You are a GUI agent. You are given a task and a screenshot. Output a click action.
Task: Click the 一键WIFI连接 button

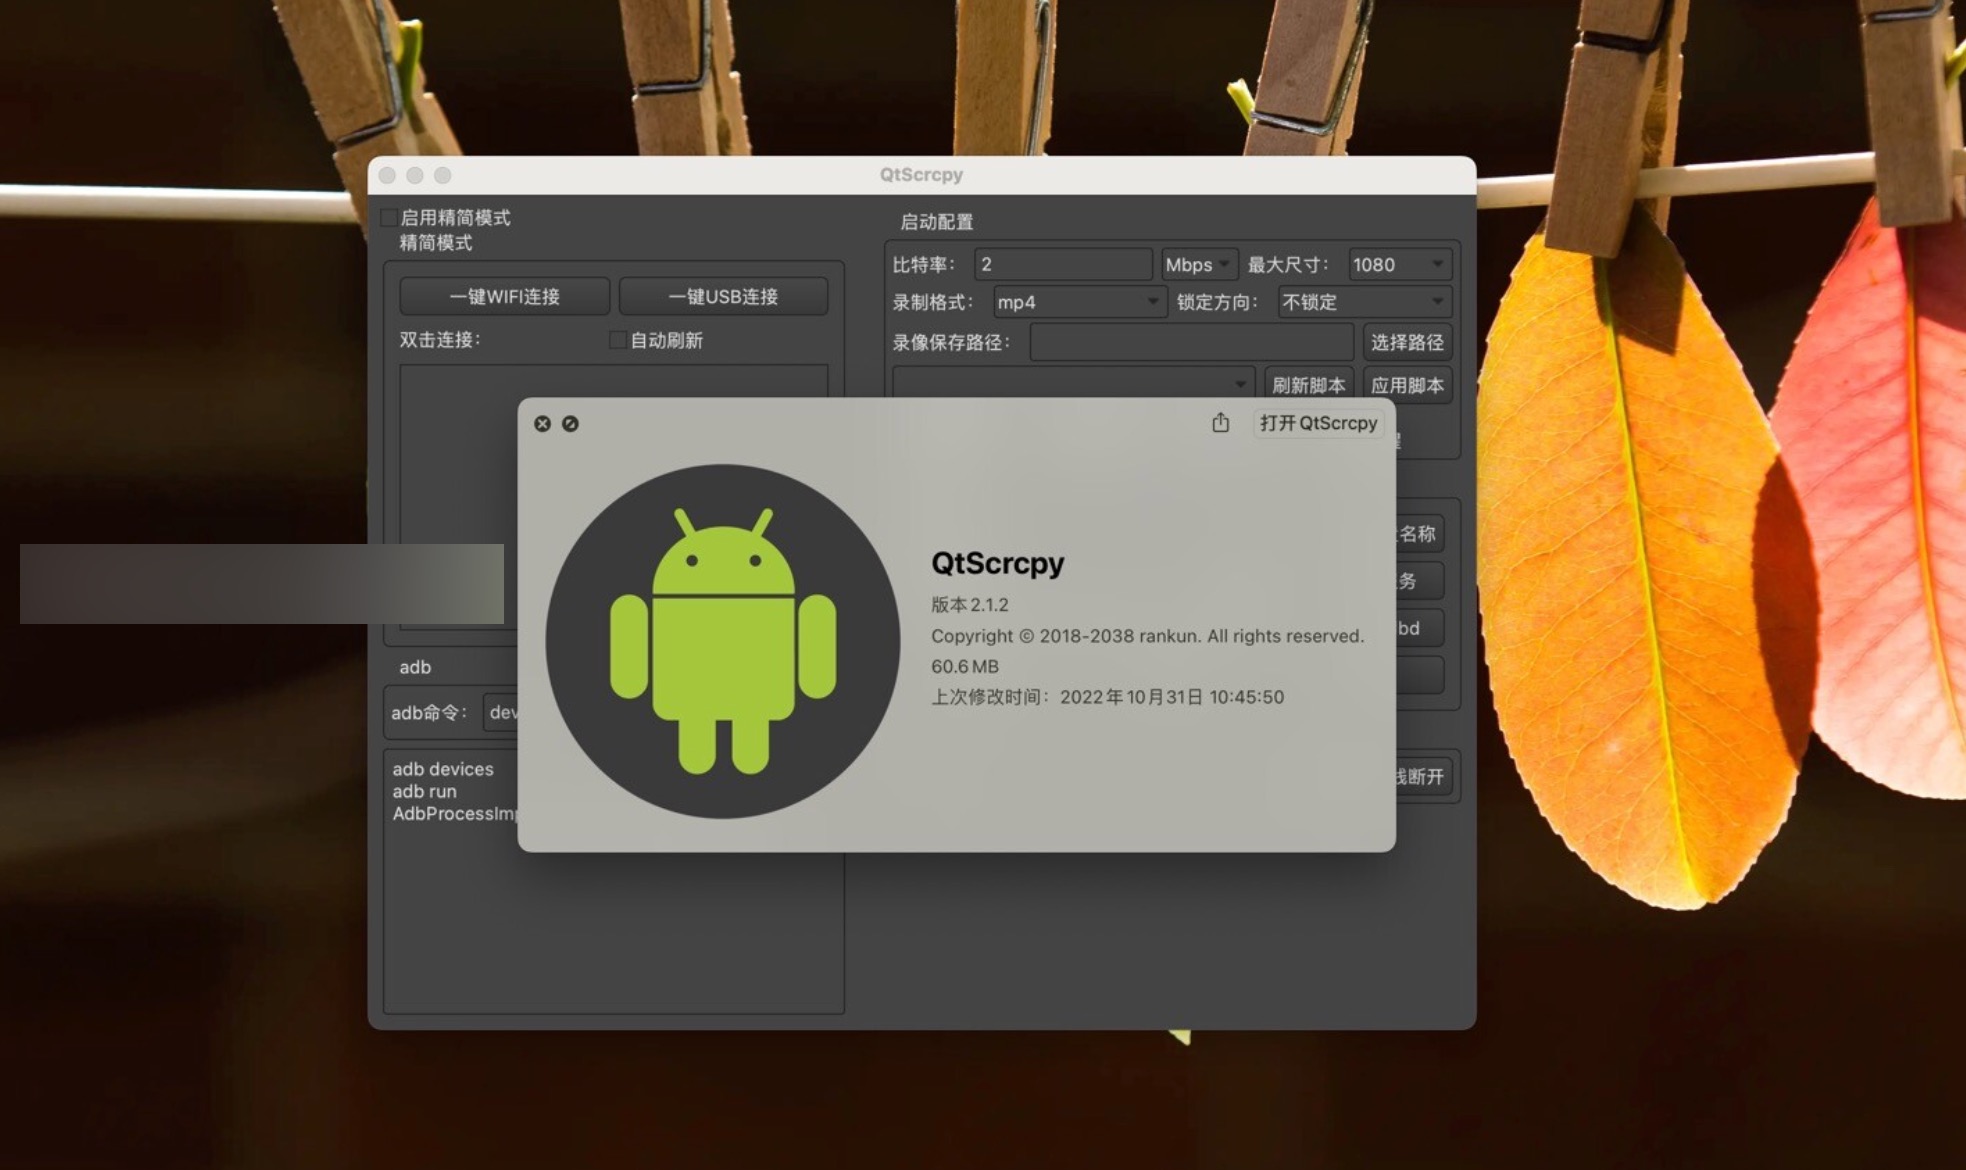[504, 296]
